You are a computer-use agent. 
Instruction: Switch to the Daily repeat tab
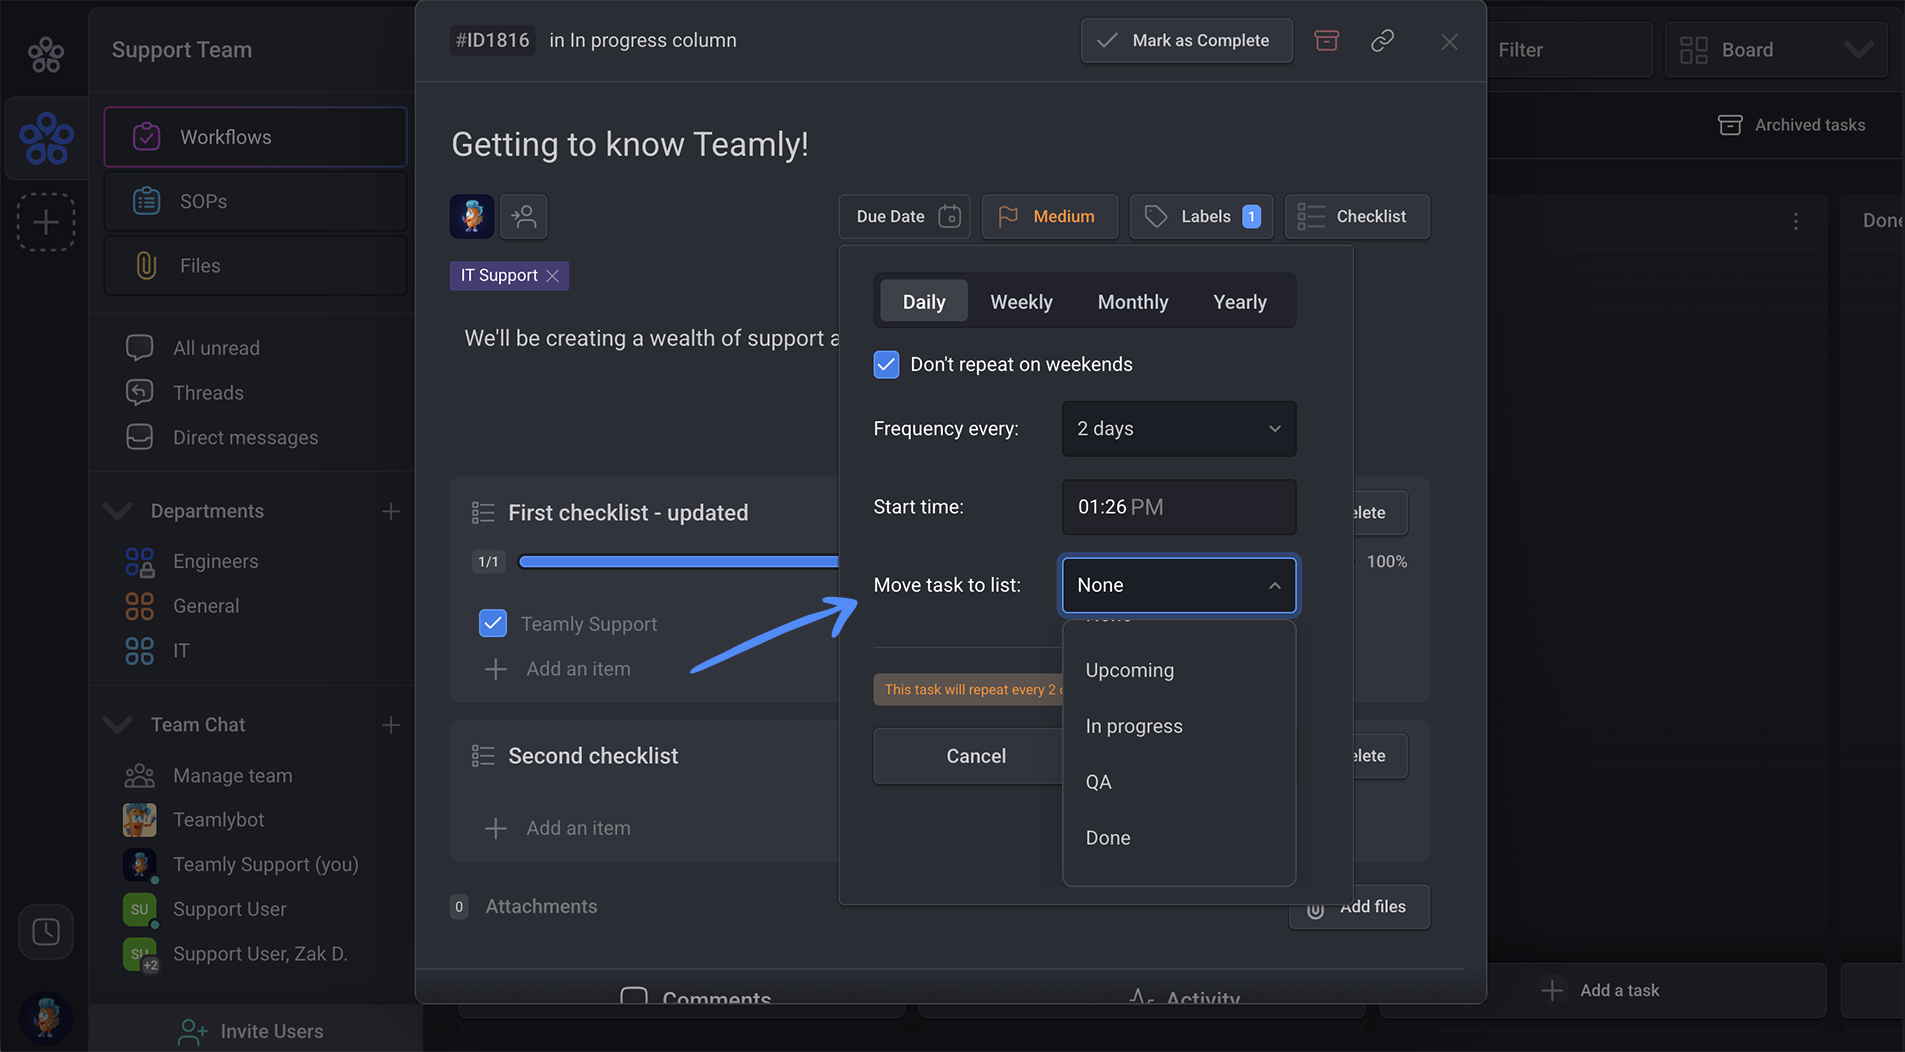pyautogui.click(x=924, y=302)
